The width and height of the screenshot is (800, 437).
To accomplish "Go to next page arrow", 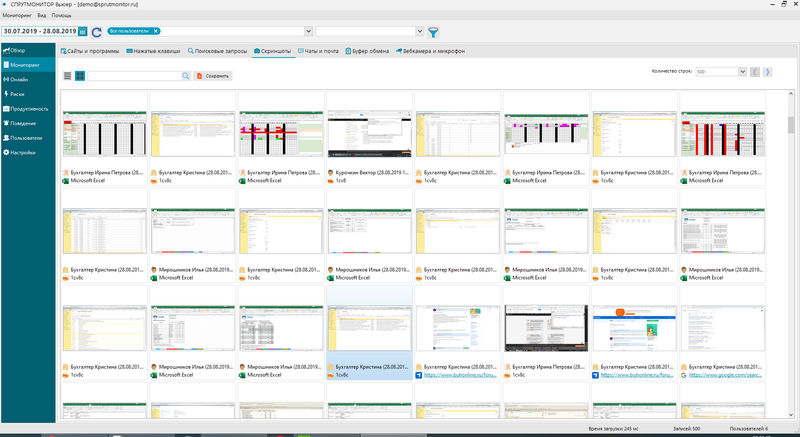I will click(x=767, y=72).
